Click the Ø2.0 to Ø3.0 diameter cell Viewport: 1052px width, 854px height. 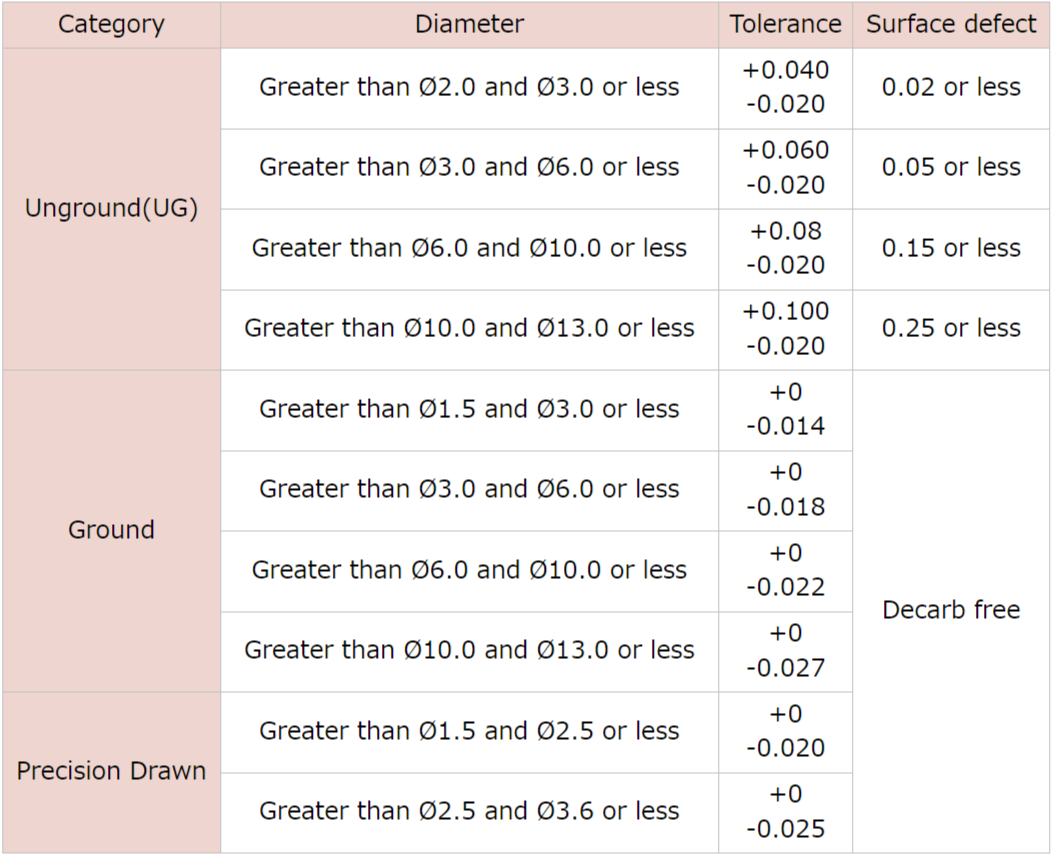(469, 88)
